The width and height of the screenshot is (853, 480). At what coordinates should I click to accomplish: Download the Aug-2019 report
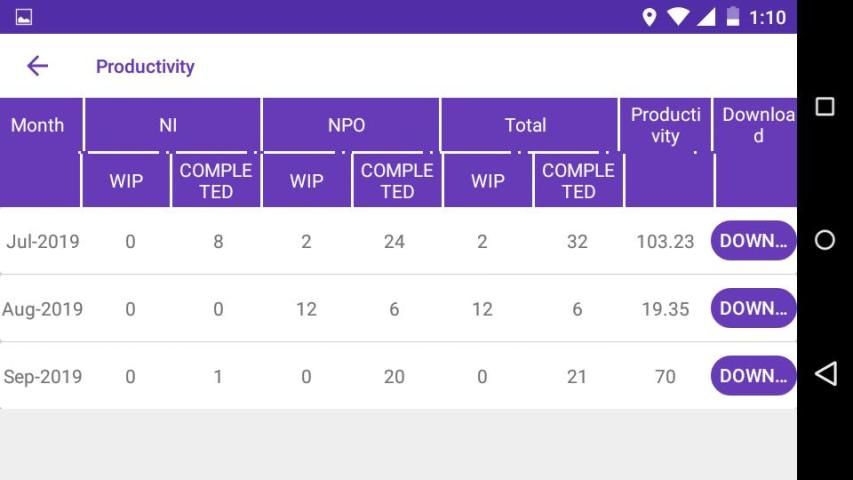point(753,309)
